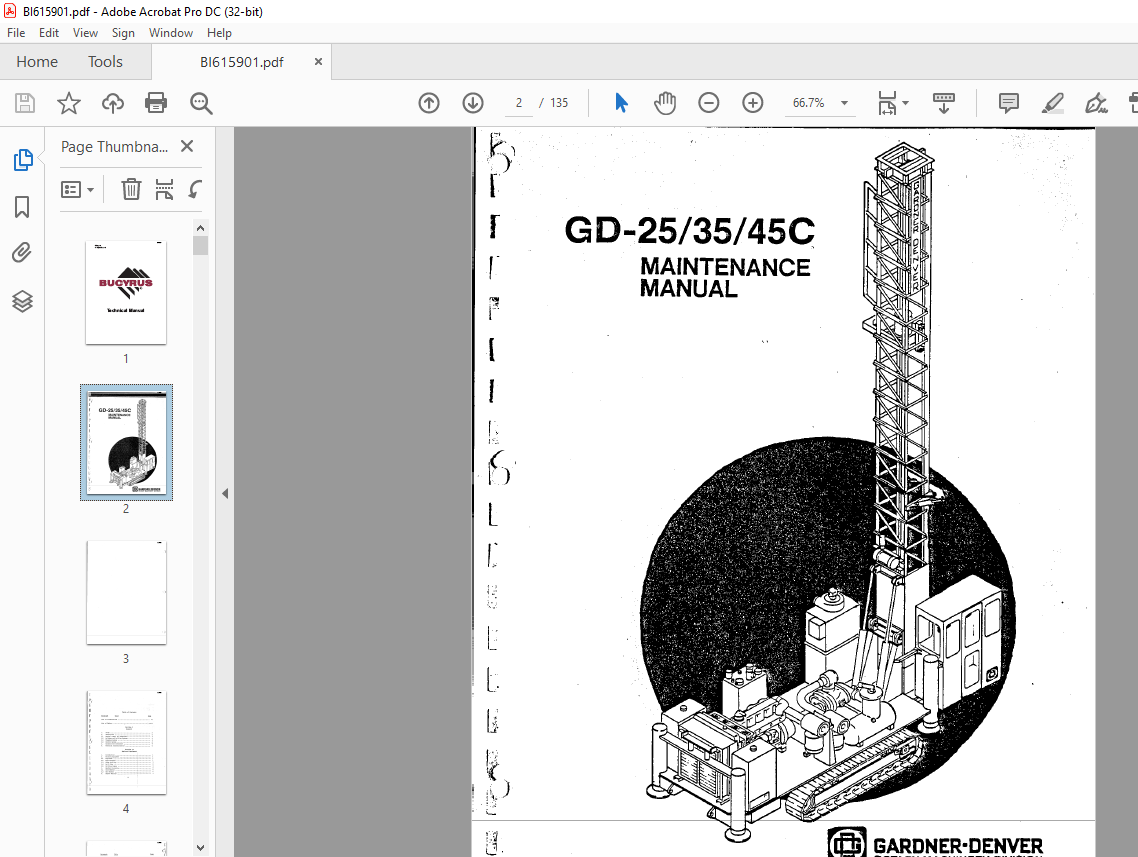Go to previous page arrow
The height and width of the screenshot is (857, 1138).
point(429,103)
